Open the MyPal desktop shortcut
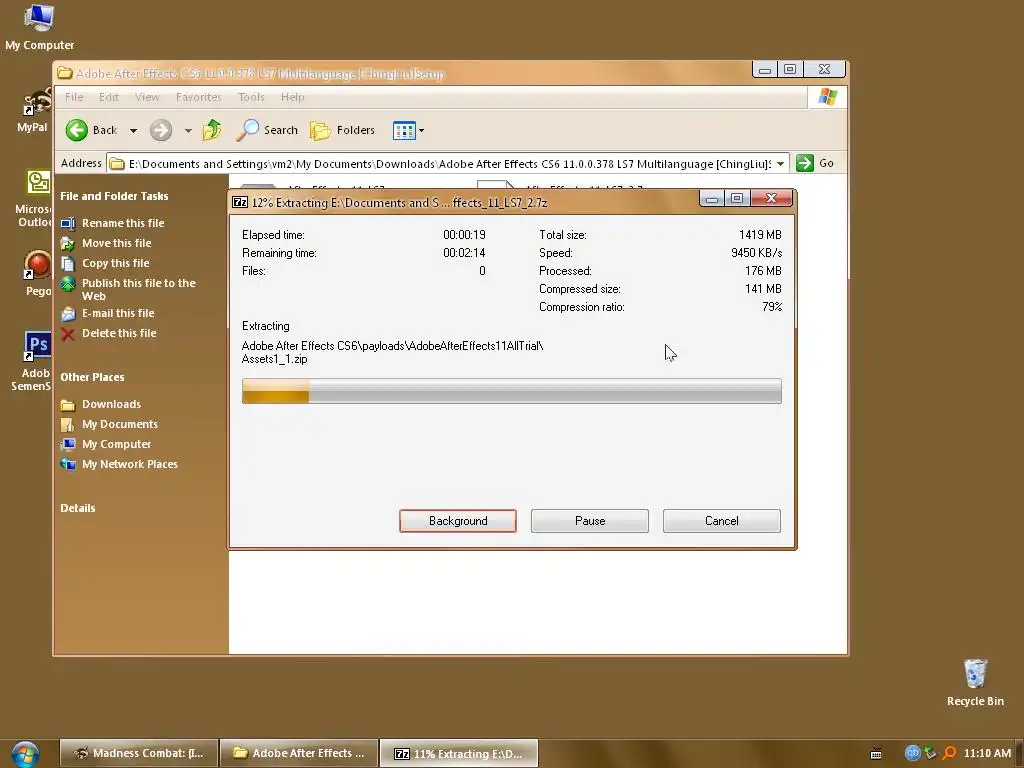 tap(34, 110)
